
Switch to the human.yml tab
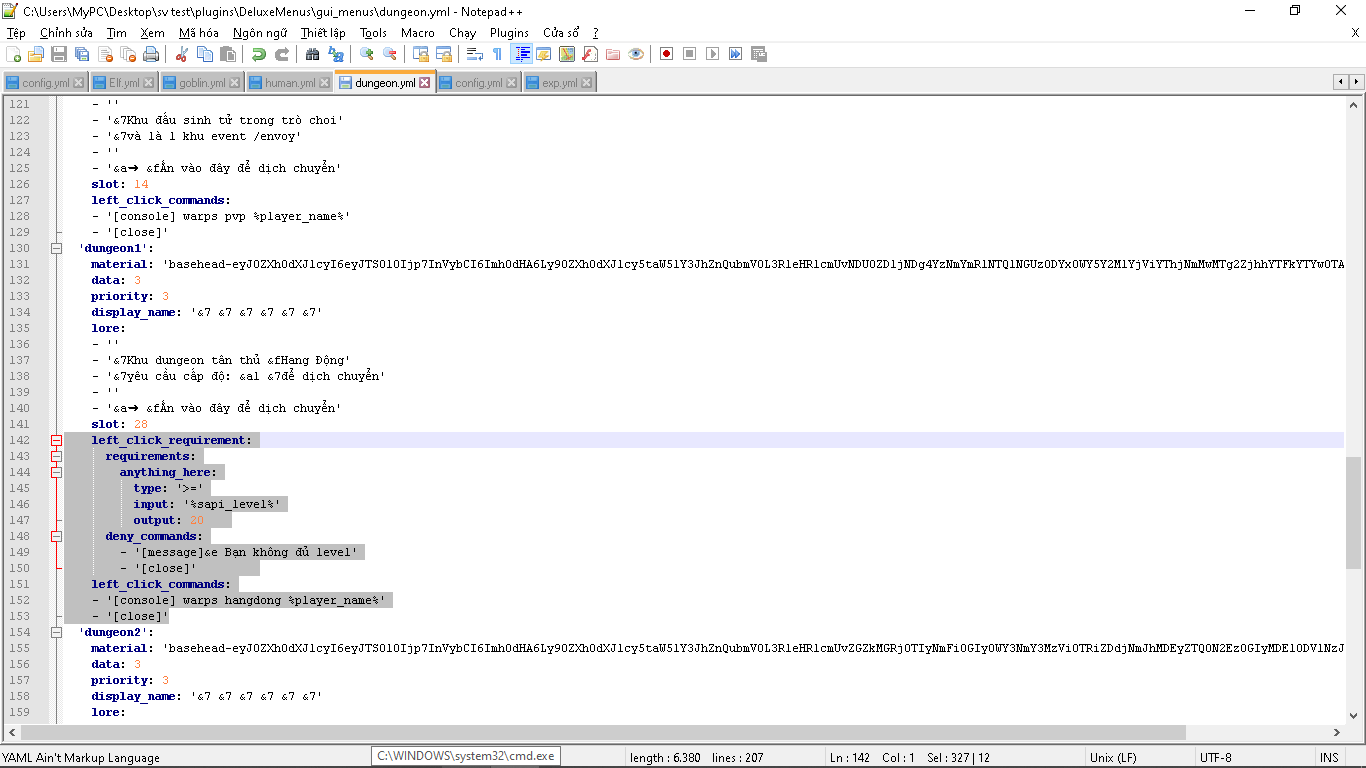coord(289,83)
